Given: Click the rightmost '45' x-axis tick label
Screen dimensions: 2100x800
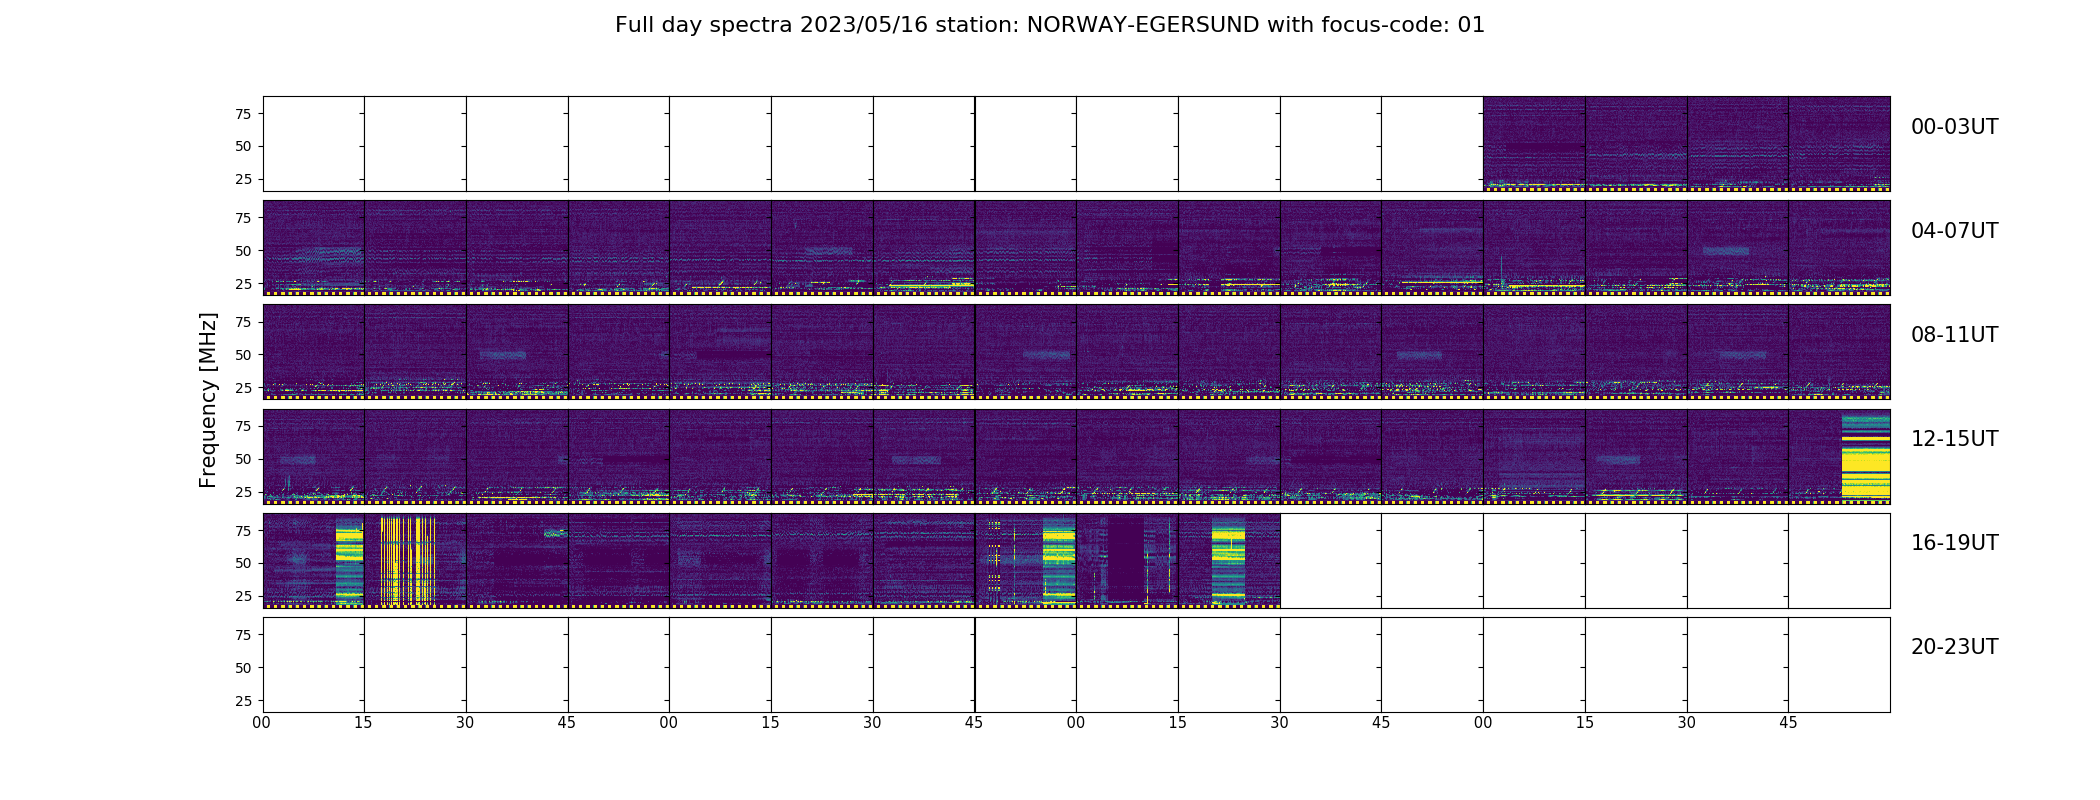Looking at the screenshot, I should pos(1788,723).
